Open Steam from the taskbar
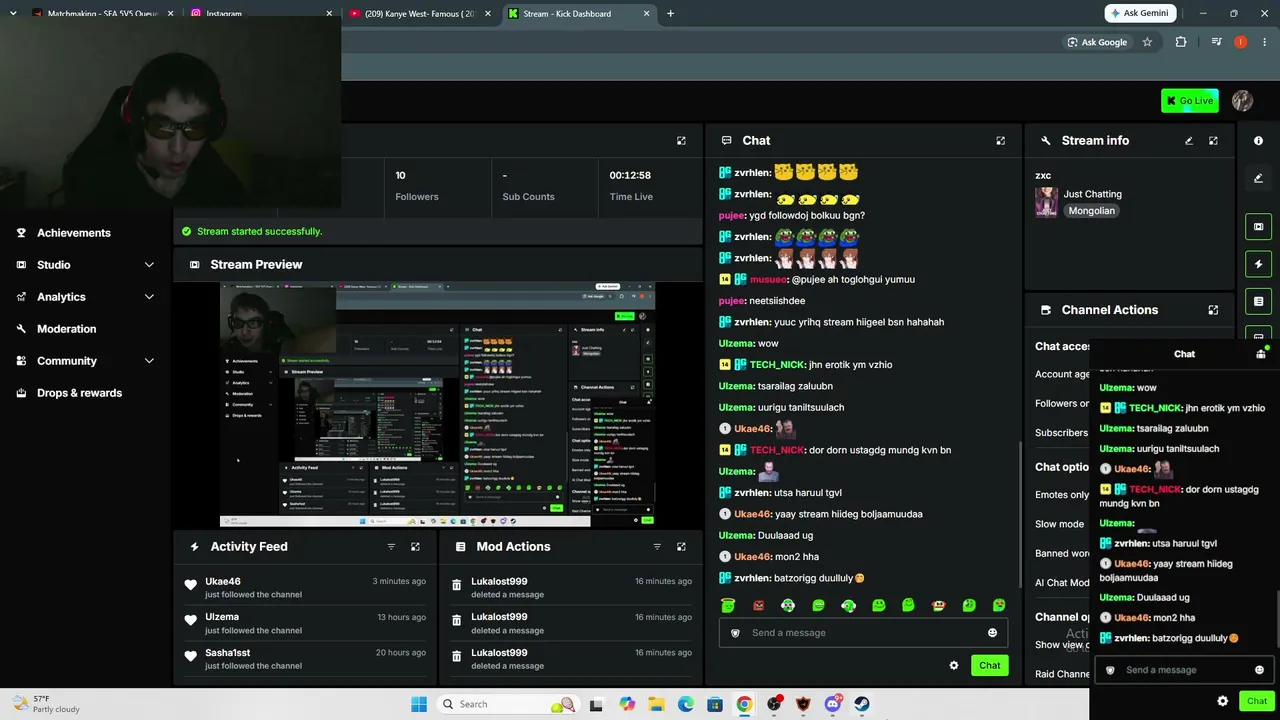The width and height of the screenshot is (1280, 720). pyautogui.click(x=861, y=704)
